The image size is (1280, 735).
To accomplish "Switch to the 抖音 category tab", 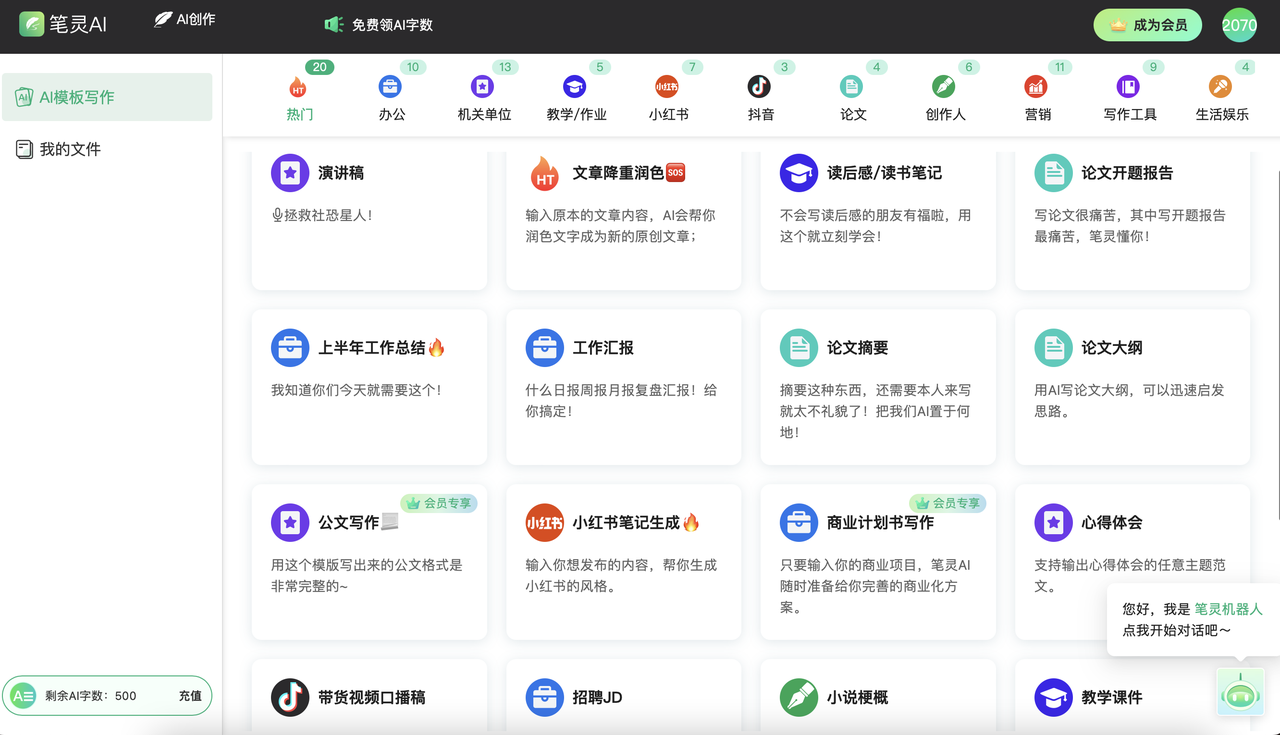I will [x=760, y=99].
